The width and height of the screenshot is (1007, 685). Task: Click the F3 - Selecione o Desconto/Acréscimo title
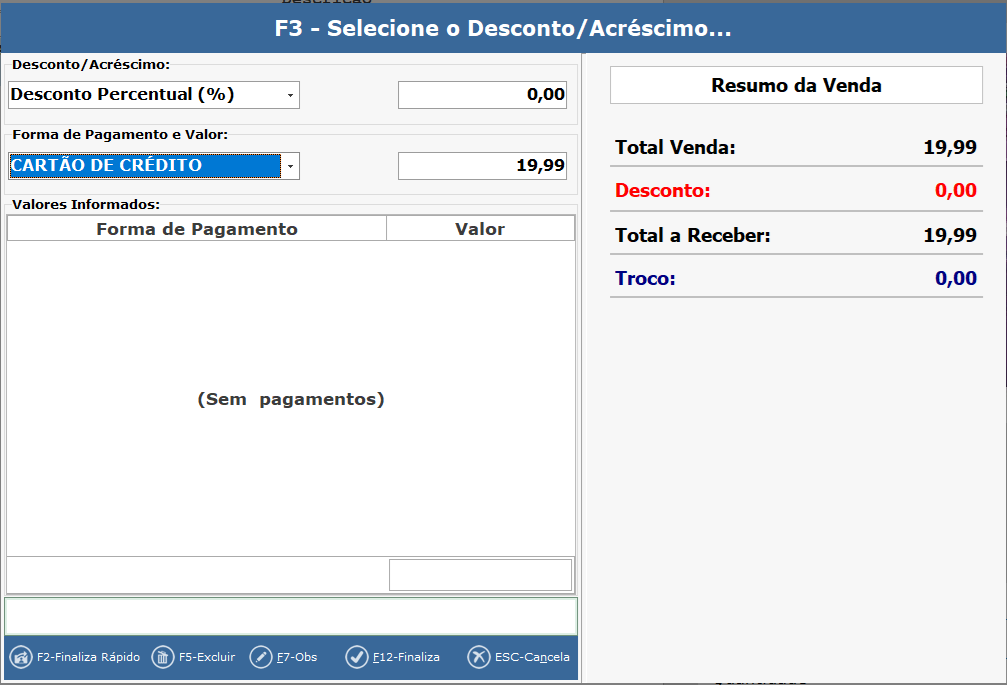[503, 28]
